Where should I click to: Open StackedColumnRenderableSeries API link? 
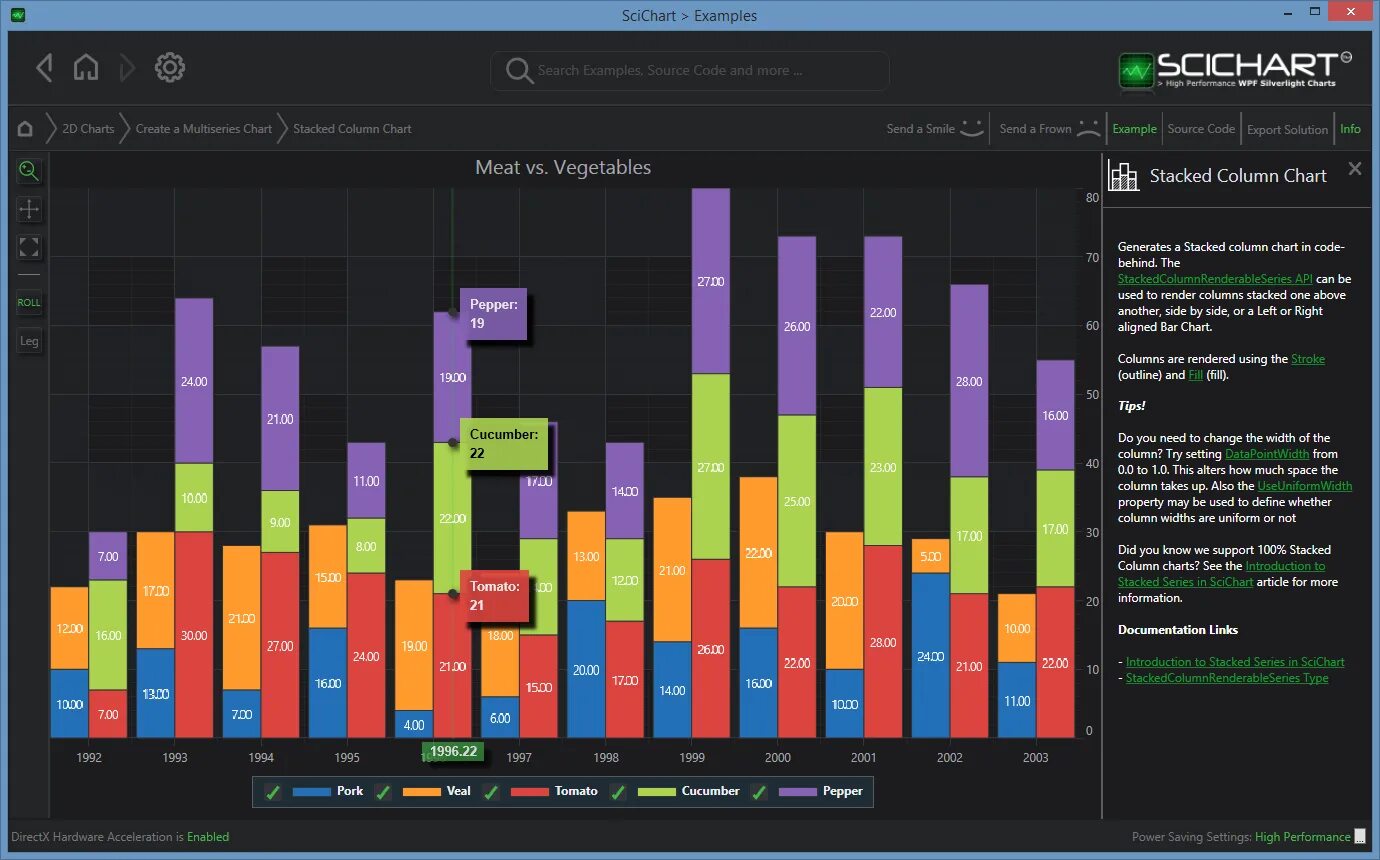click(x=1215, y=279)
